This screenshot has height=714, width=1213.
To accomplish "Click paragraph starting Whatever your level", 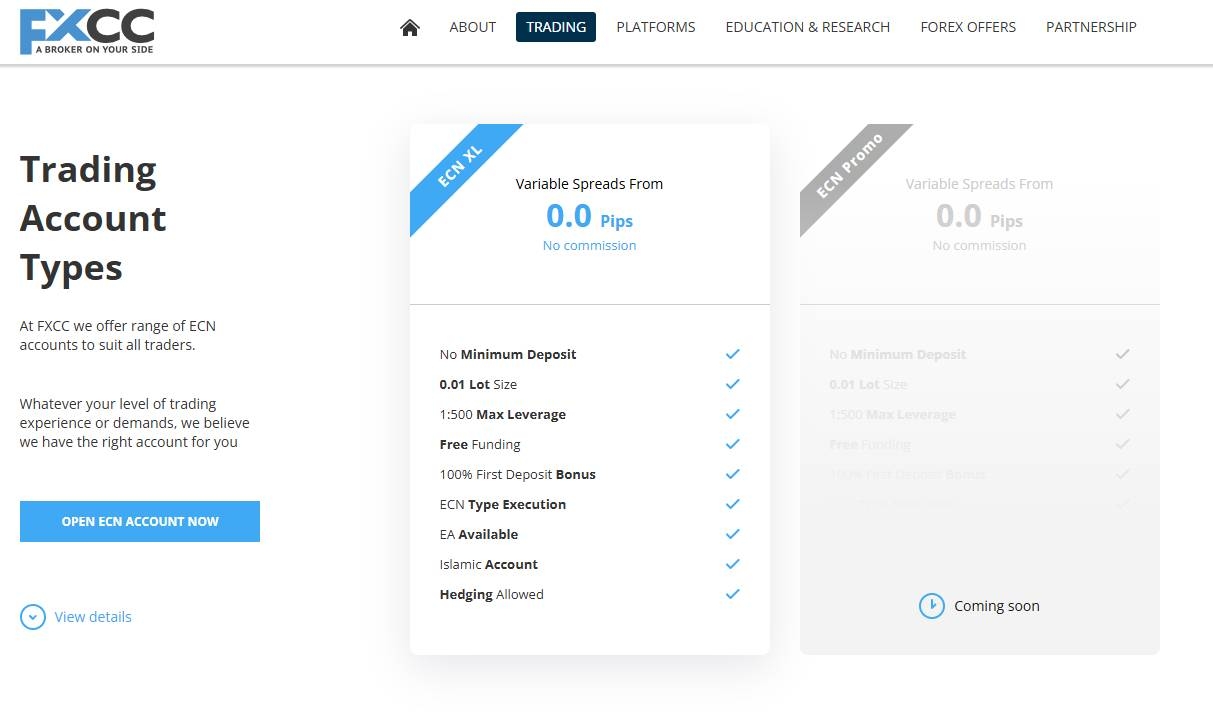I will (x=135, y=423).
